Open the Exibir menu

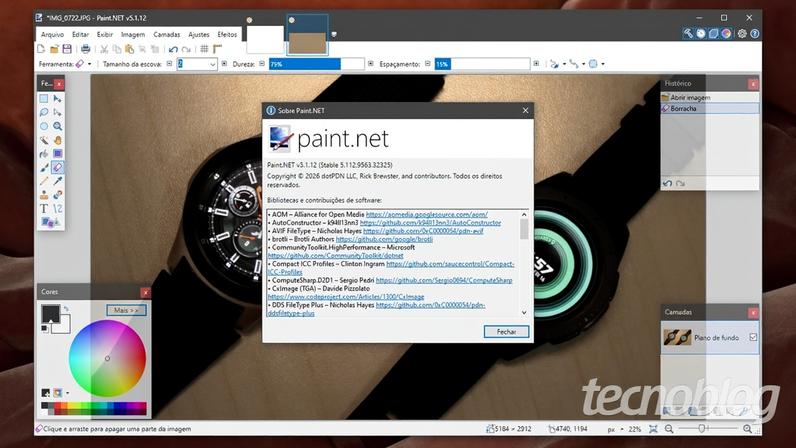pyautogui.click(x=105, y=35)
